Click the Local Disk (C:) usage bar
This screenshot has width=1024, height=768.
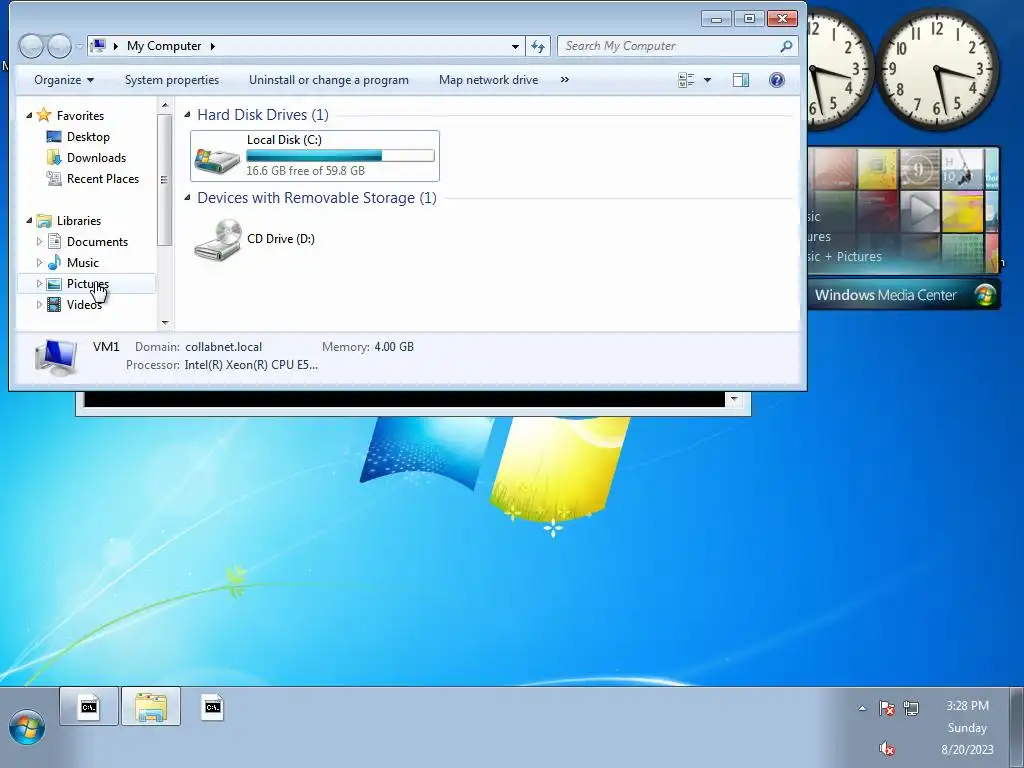pyautogui.click(x=340, y=155)
